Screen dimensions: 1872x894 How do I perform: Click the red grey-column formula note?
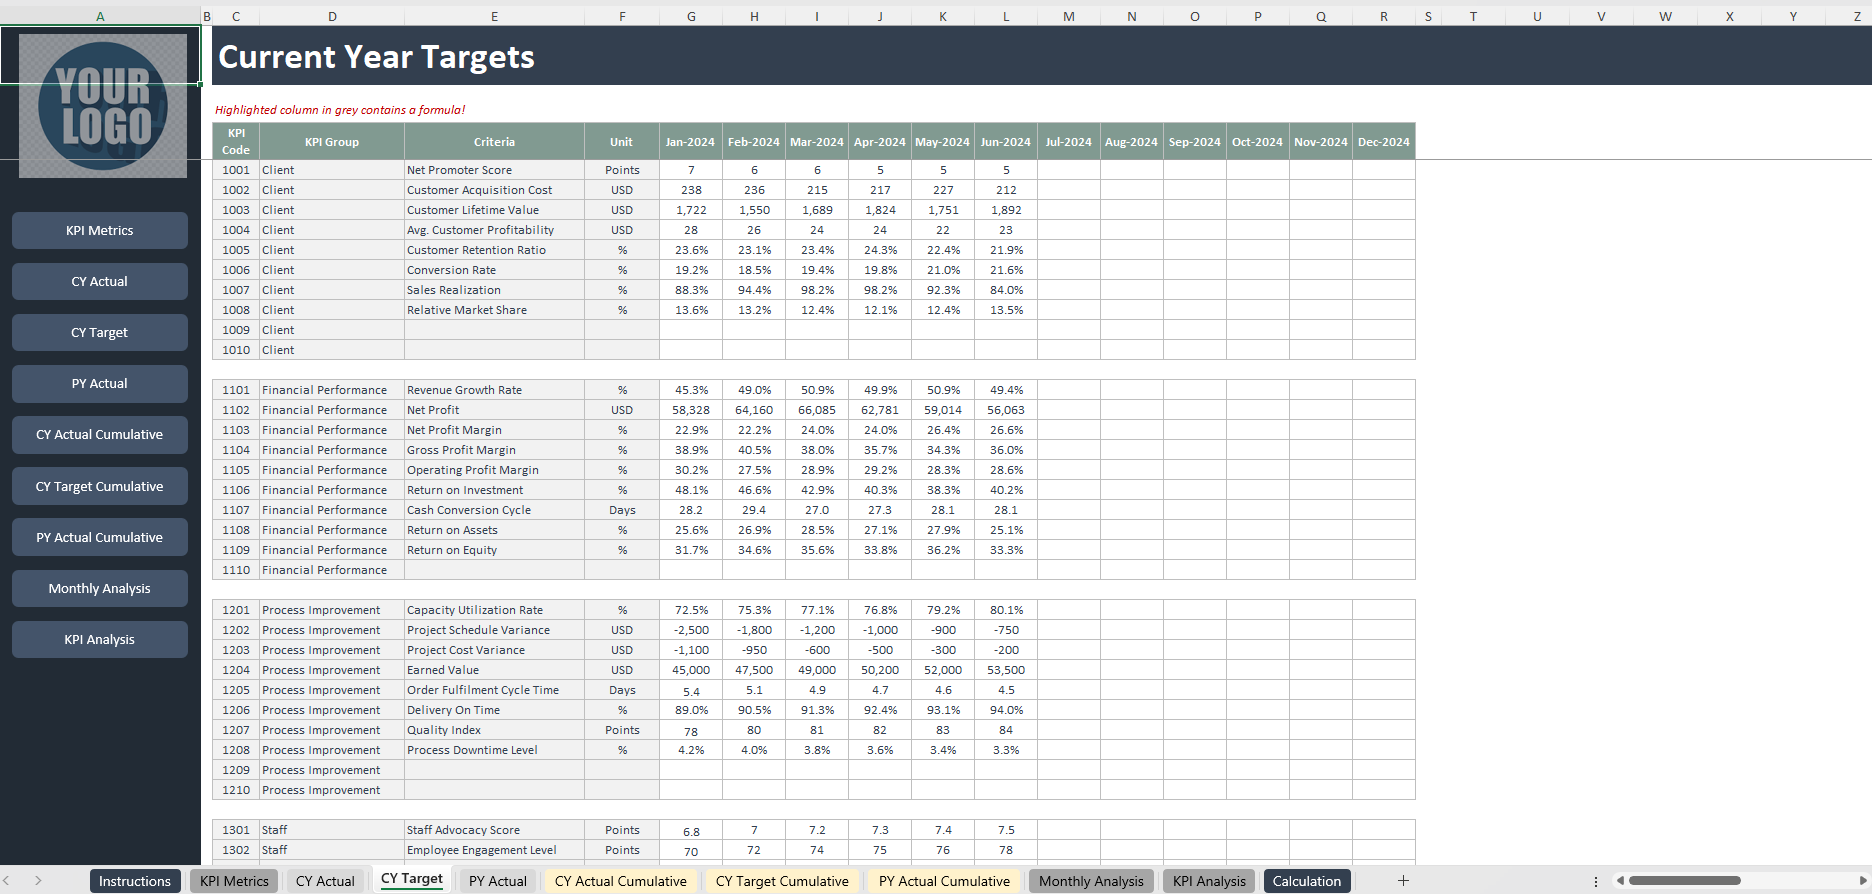340,110
